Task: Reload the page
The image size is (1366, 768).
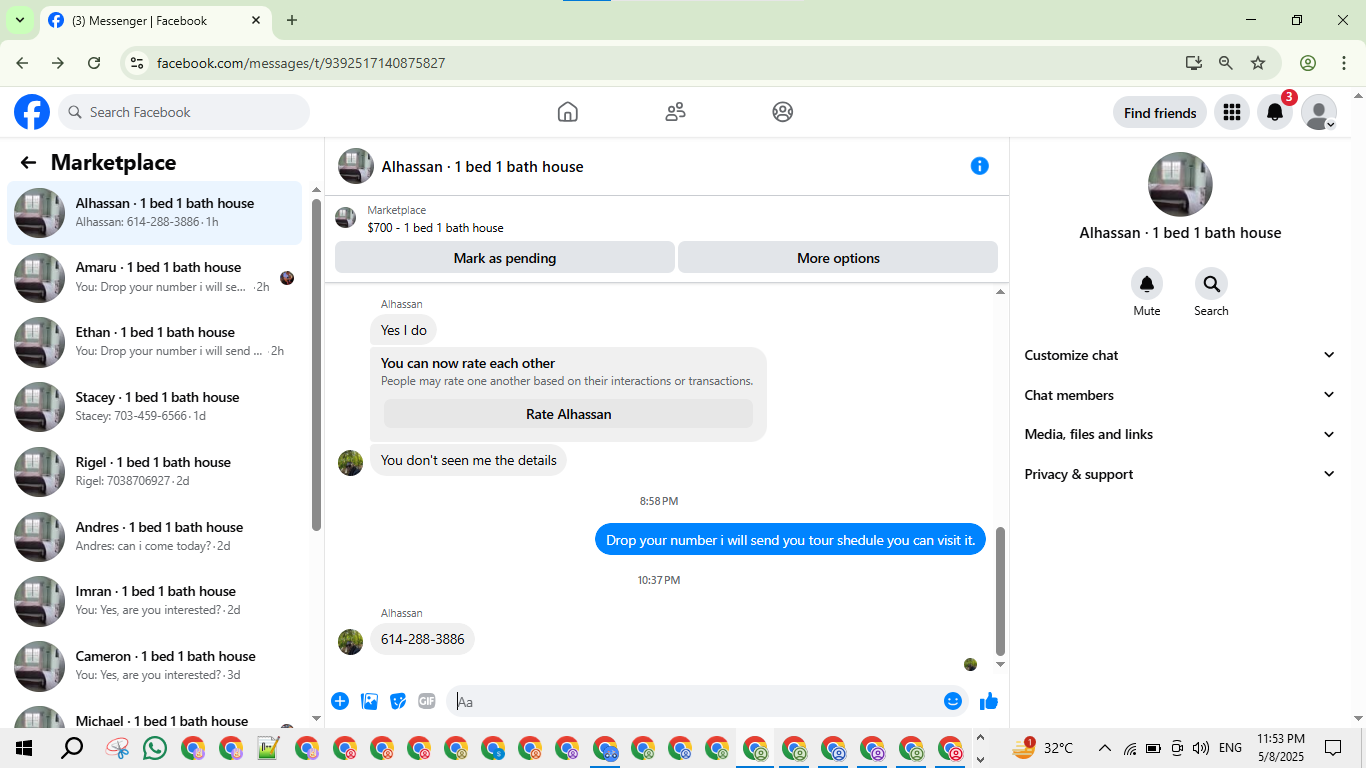Action: pos(94,63)
